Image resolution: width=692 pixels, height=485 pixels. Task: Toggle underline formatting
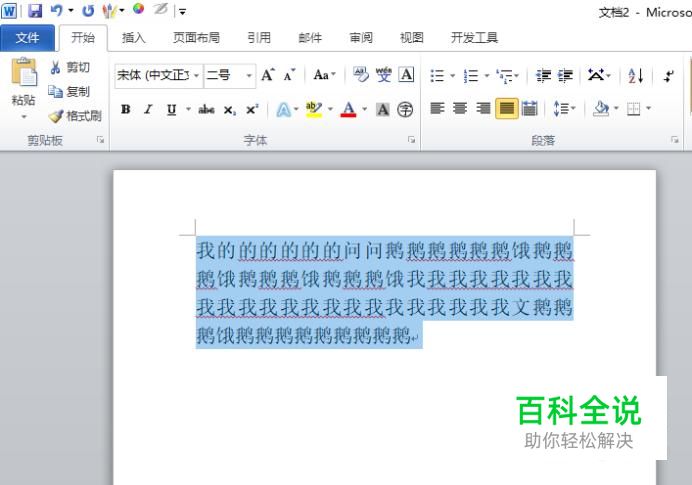coord(171,109)
